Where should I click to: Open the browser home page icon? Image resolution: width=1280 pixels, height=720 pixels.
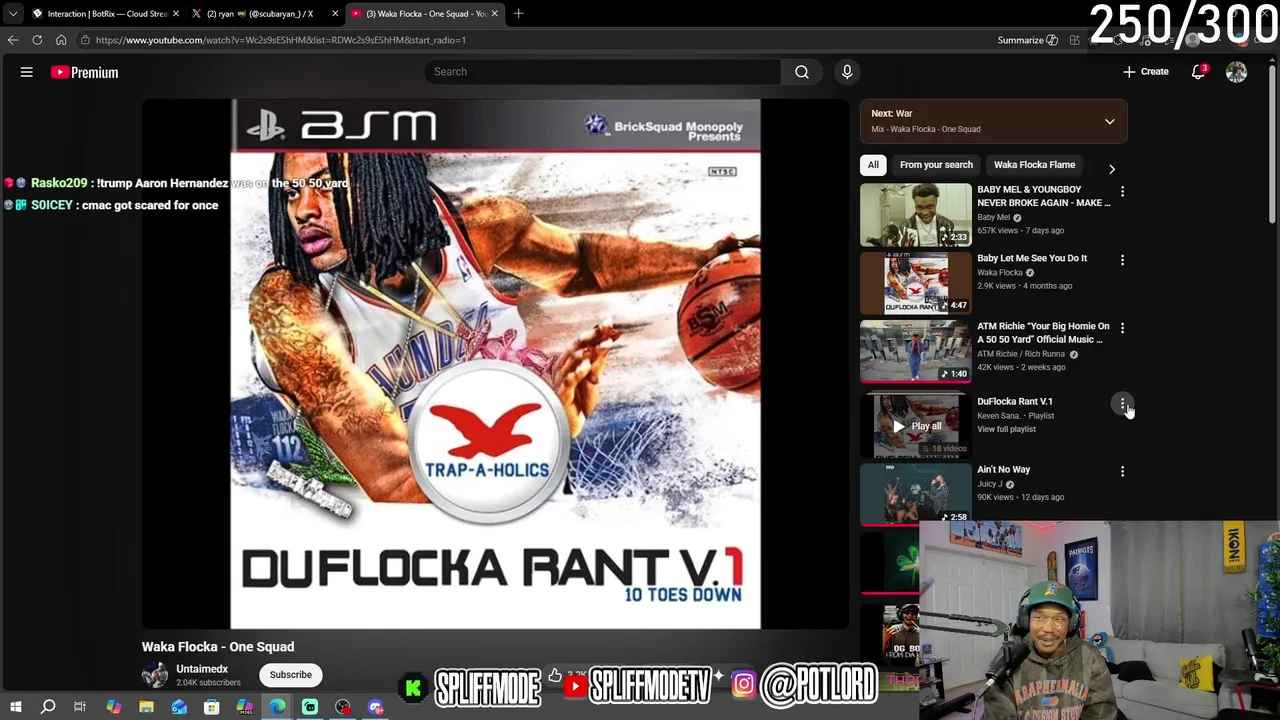[x=61, y=40]
